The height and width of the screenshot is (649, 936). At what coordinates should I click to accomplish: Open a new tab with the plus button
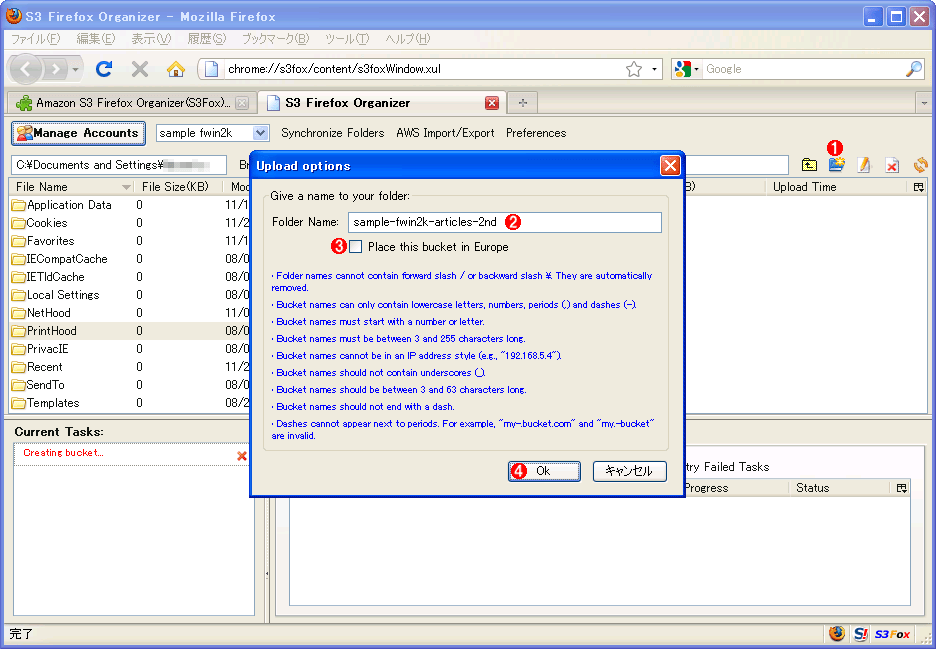click(x=523, y=103)
